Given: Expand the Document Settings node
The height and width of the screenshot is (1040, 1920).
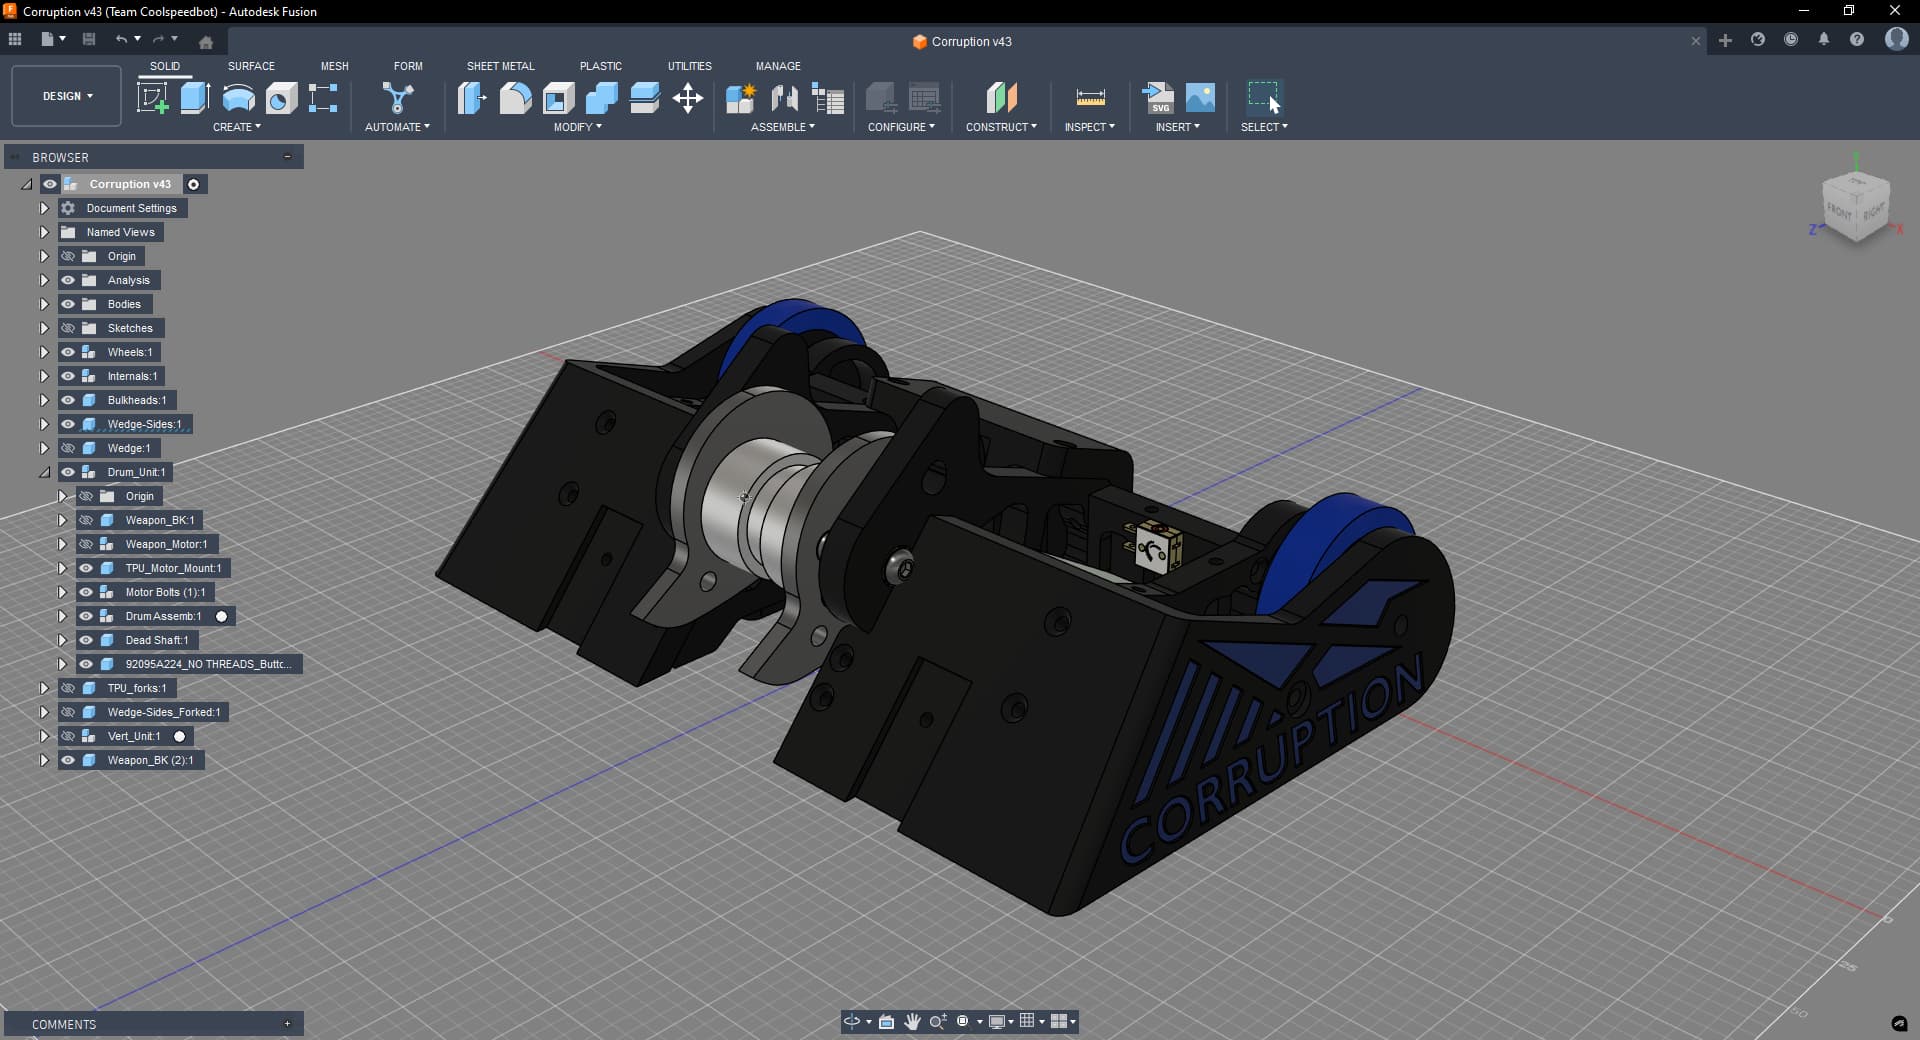Looking at the screenshot, I should pos(44,208).
